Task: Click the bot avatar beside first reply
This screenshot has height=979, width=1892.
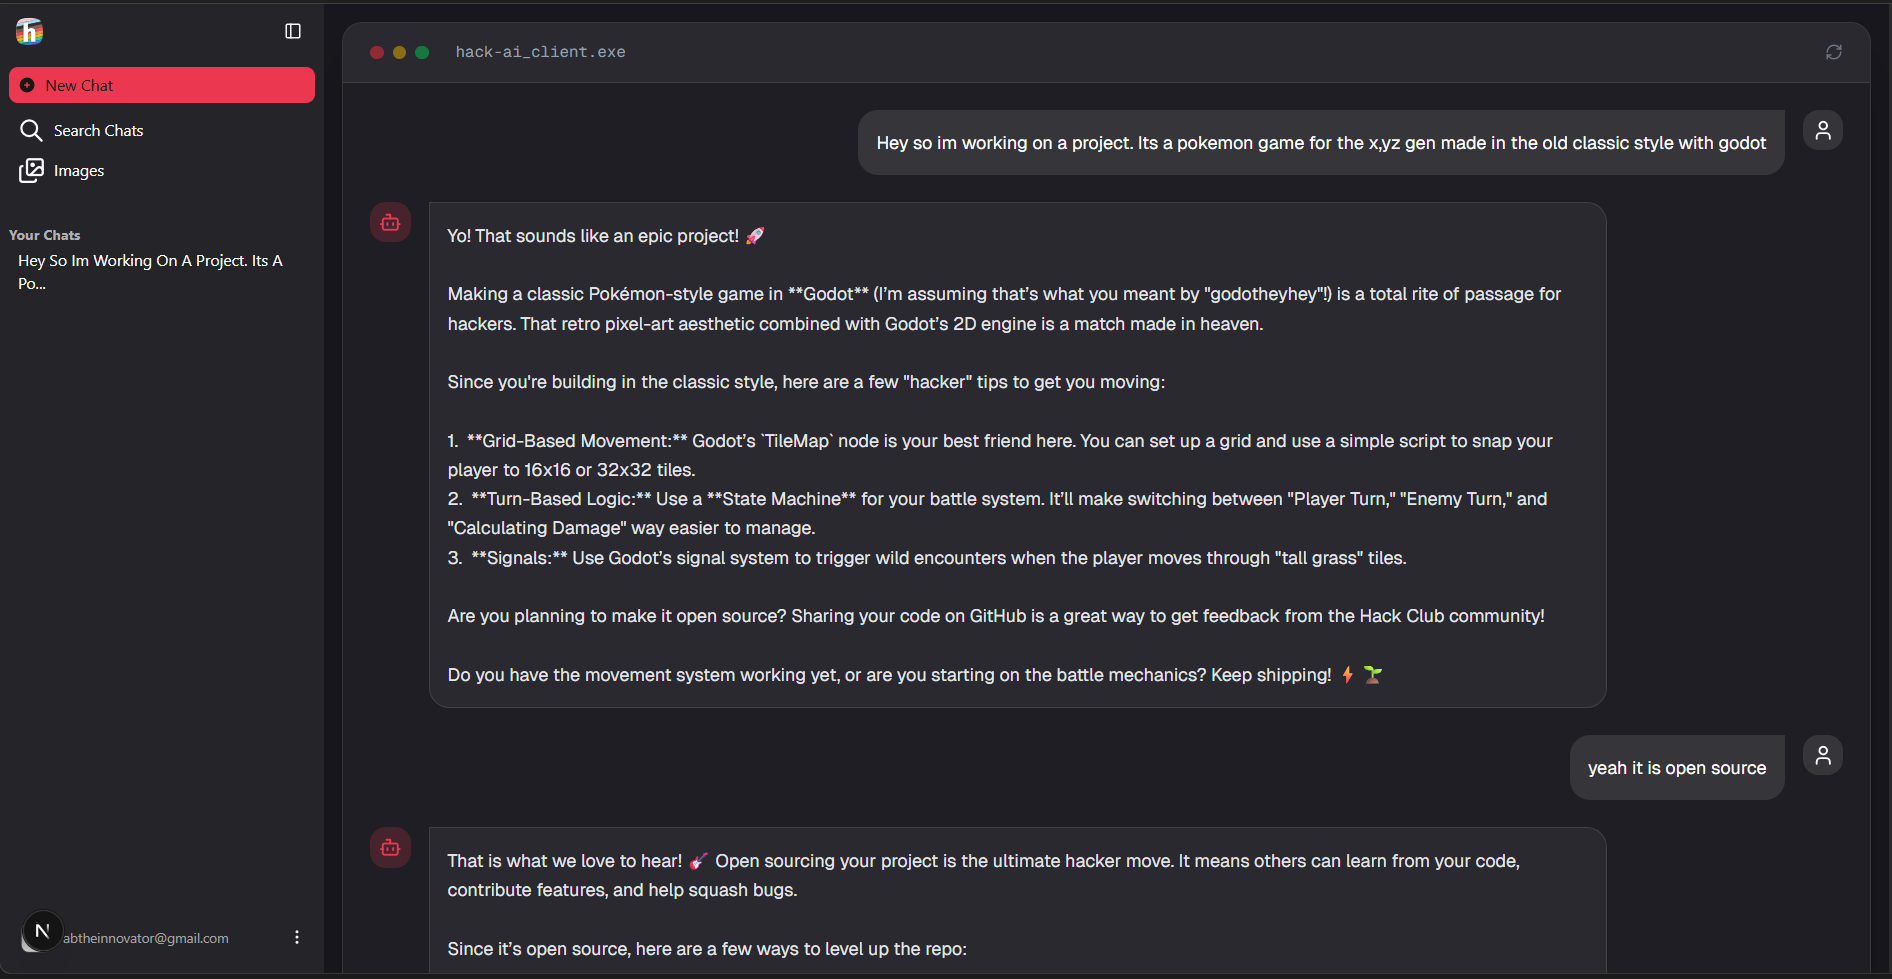Action: 391,223
